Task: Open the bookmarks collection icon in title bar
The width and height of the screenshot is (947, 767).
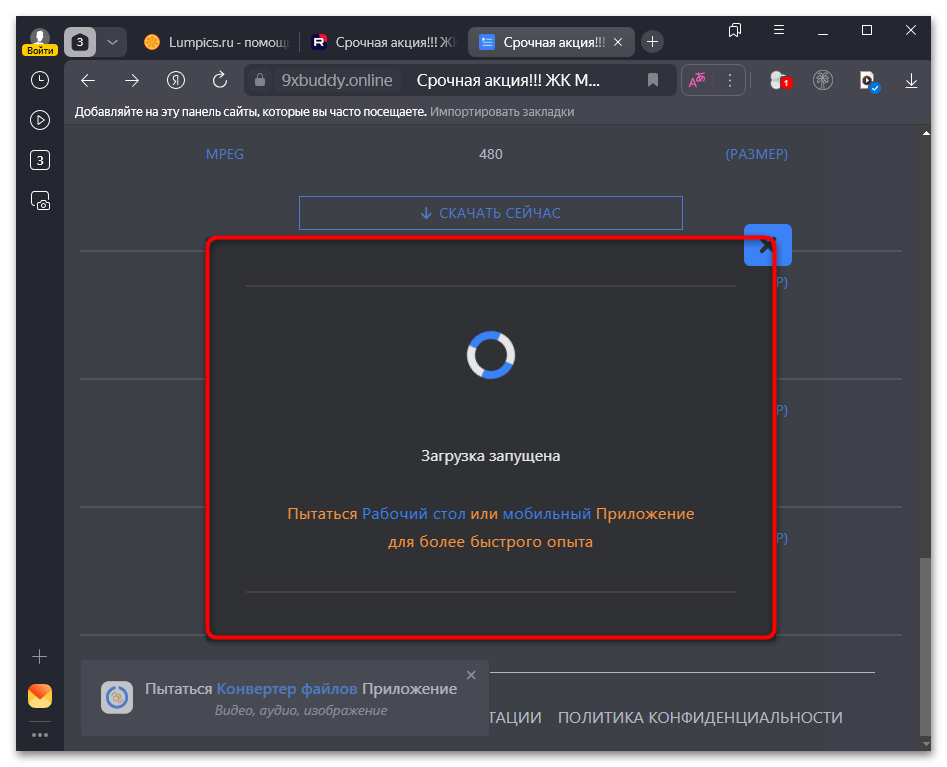Action: (x=735, y=30)
